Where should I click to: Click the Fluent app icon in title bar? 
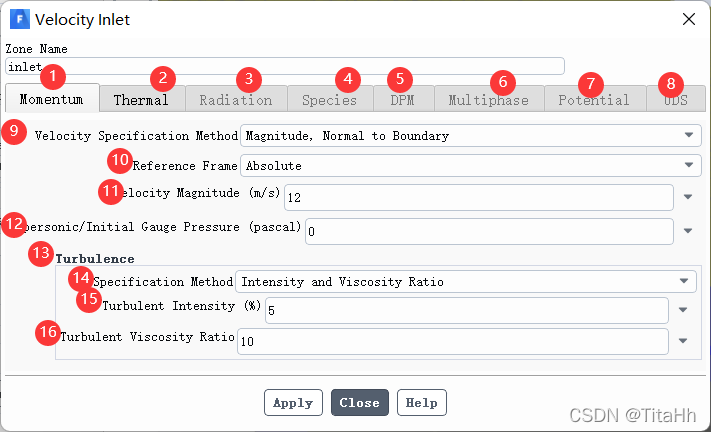19,19
